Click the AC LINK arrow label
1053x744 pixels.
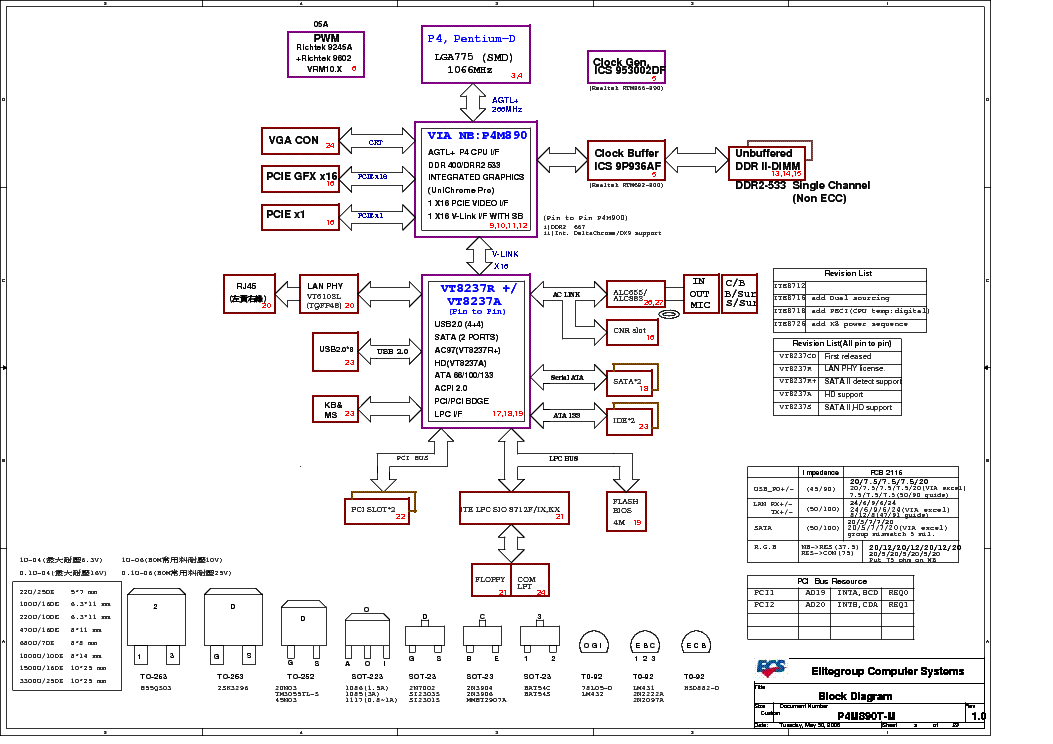pyautogui.click(x=566, y=295)
